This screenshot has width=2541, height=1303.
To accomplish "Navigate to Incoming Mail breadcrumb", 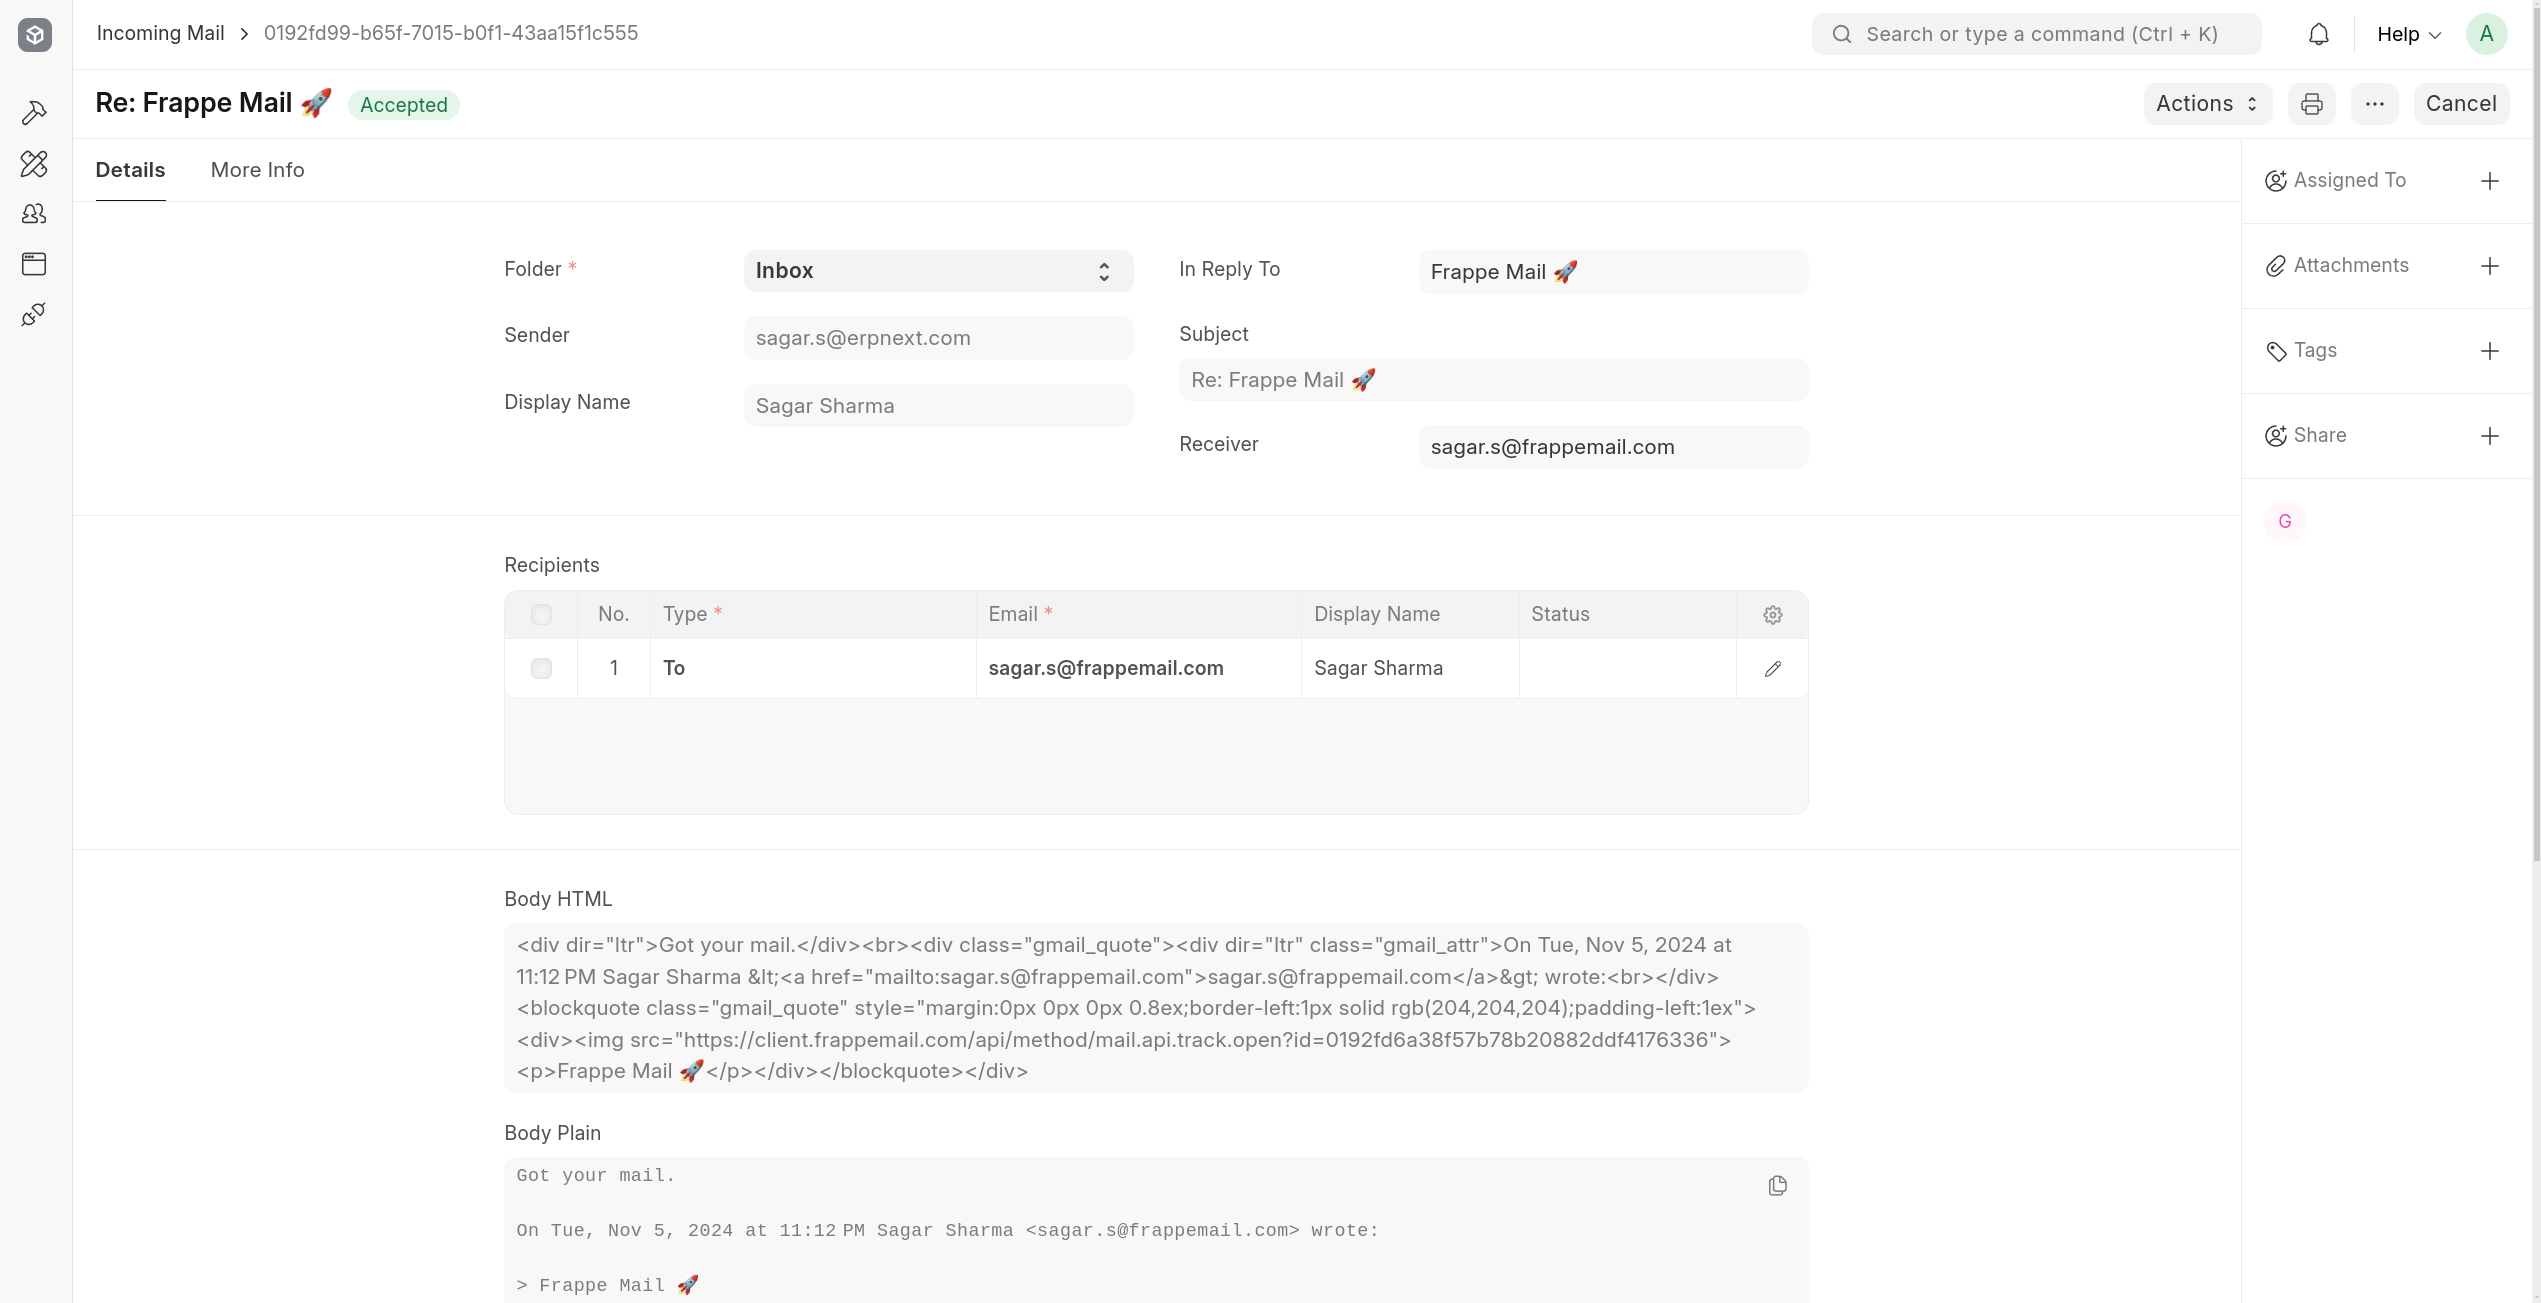I will pyautogui.click(x=160, y=33).
